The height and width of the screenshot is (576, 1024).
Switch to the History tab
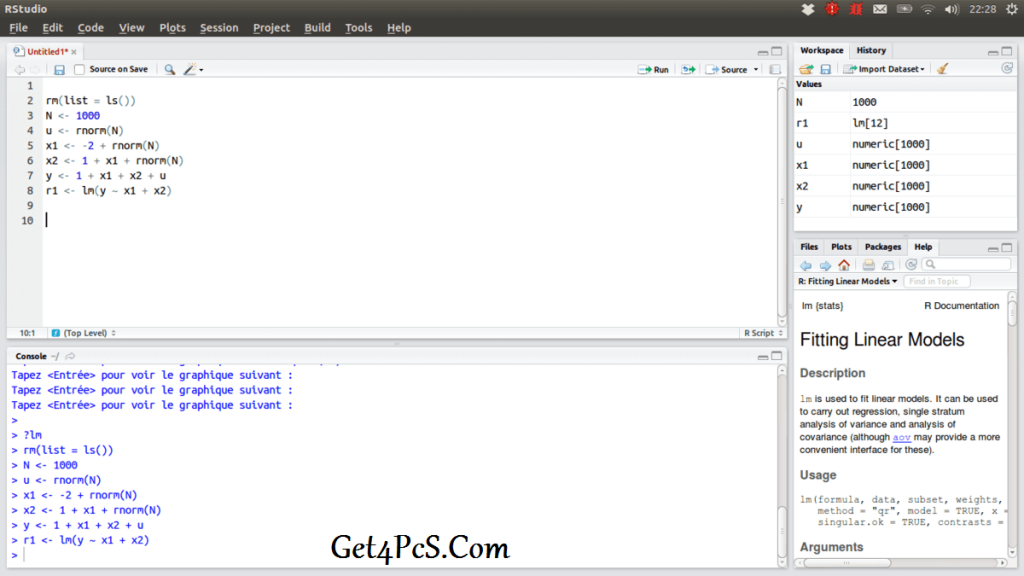point(871,50)
